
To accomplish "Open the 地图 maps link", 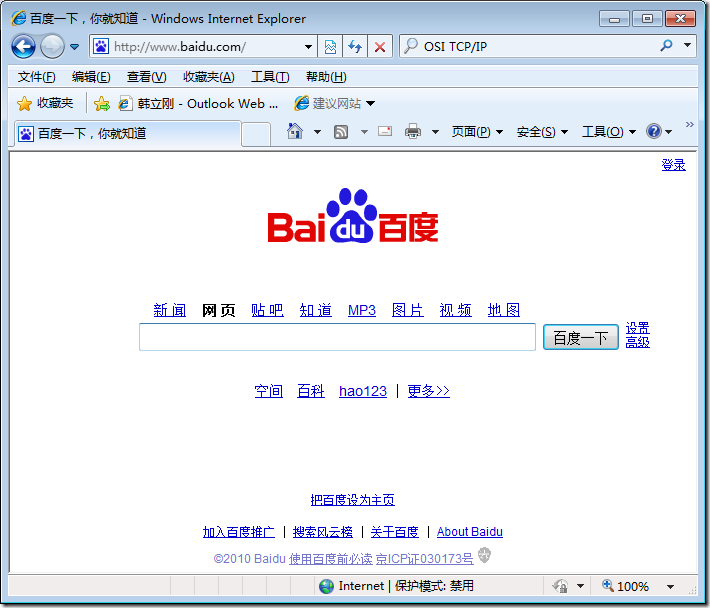I will click(504, 310).
